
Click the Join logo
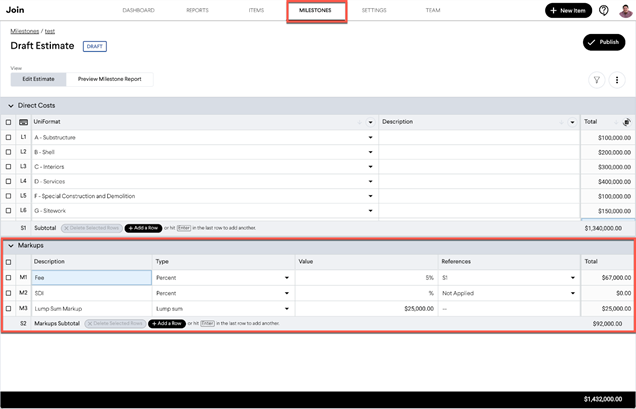[x=15, y=10]
